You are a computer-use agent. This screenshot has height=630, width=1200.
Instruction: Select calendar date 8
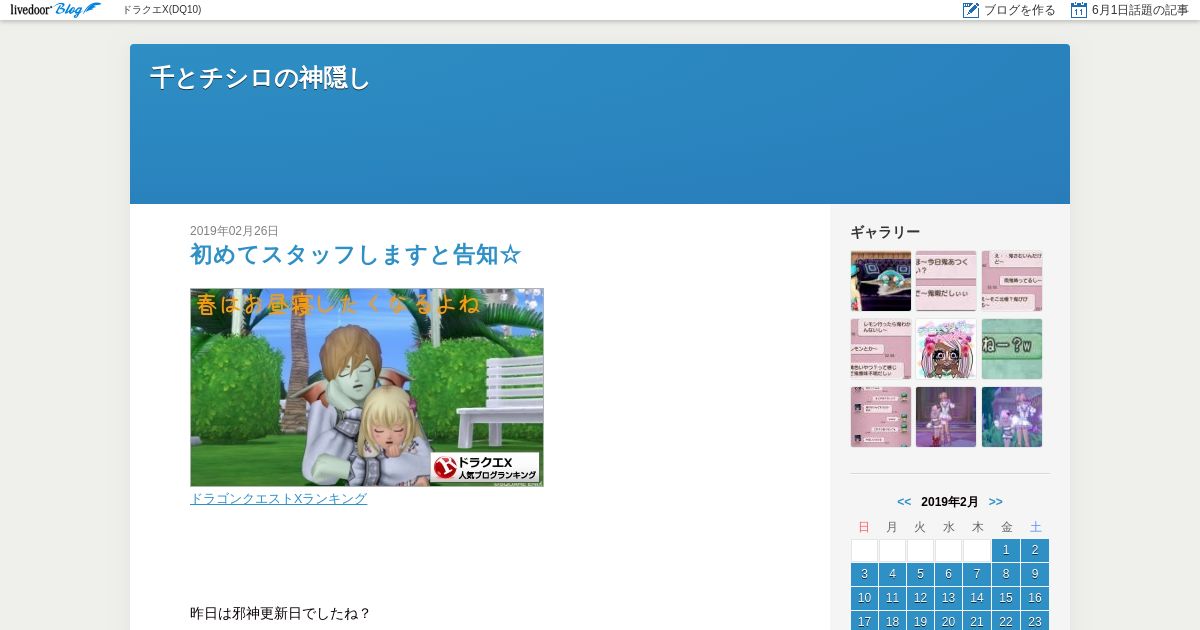pos(1006,574)
